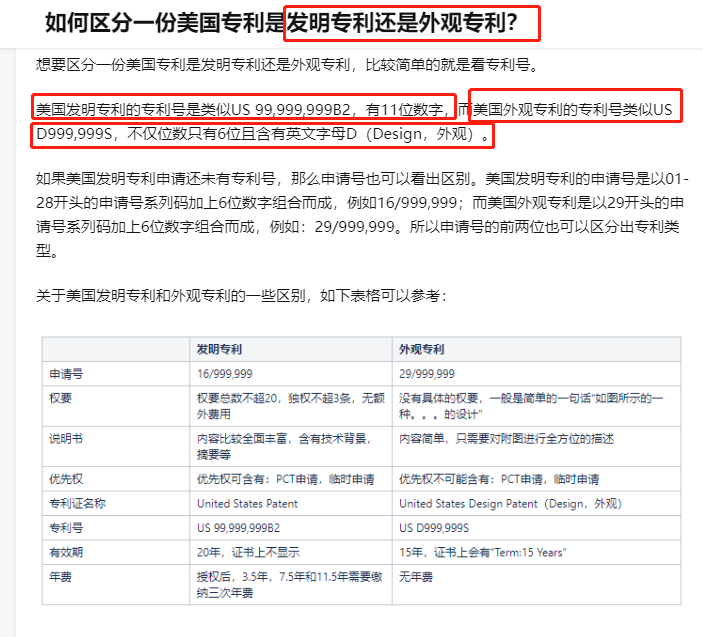
Task: Click paragraph starting '如果美国发明专利申请还未有专利号'
Action: [362, 215]
